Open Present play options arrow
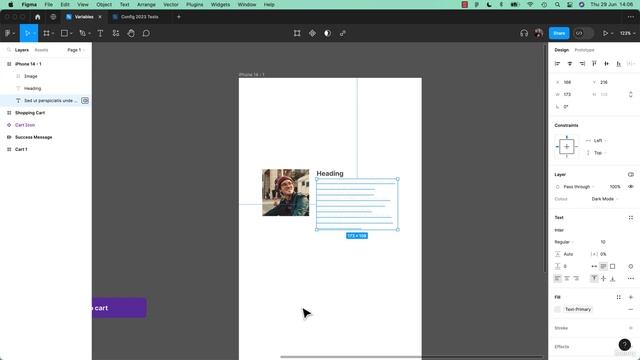 click(x=612, y=33)
